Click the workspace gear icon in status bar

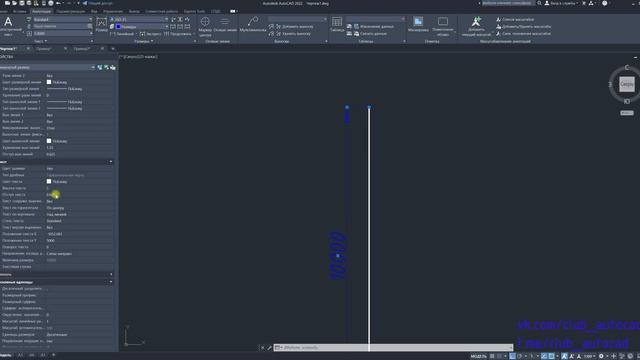601,356
